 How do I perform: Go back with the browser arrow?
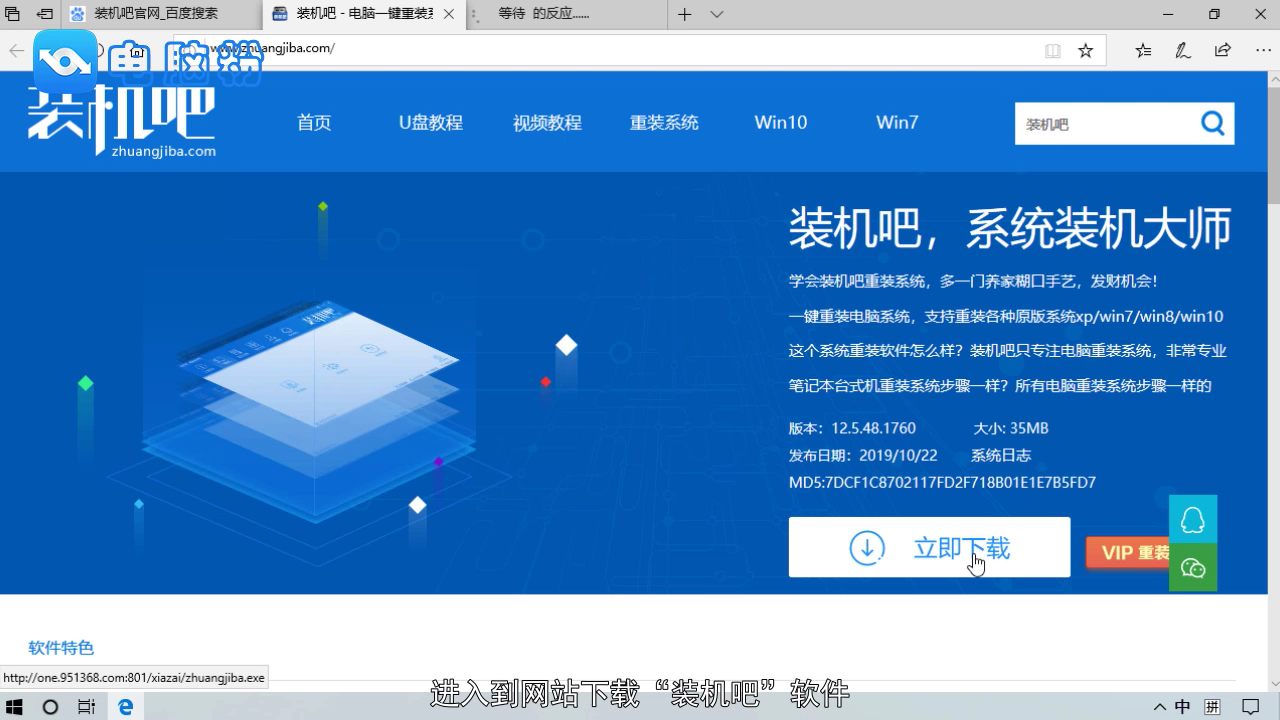pos(16,50)
